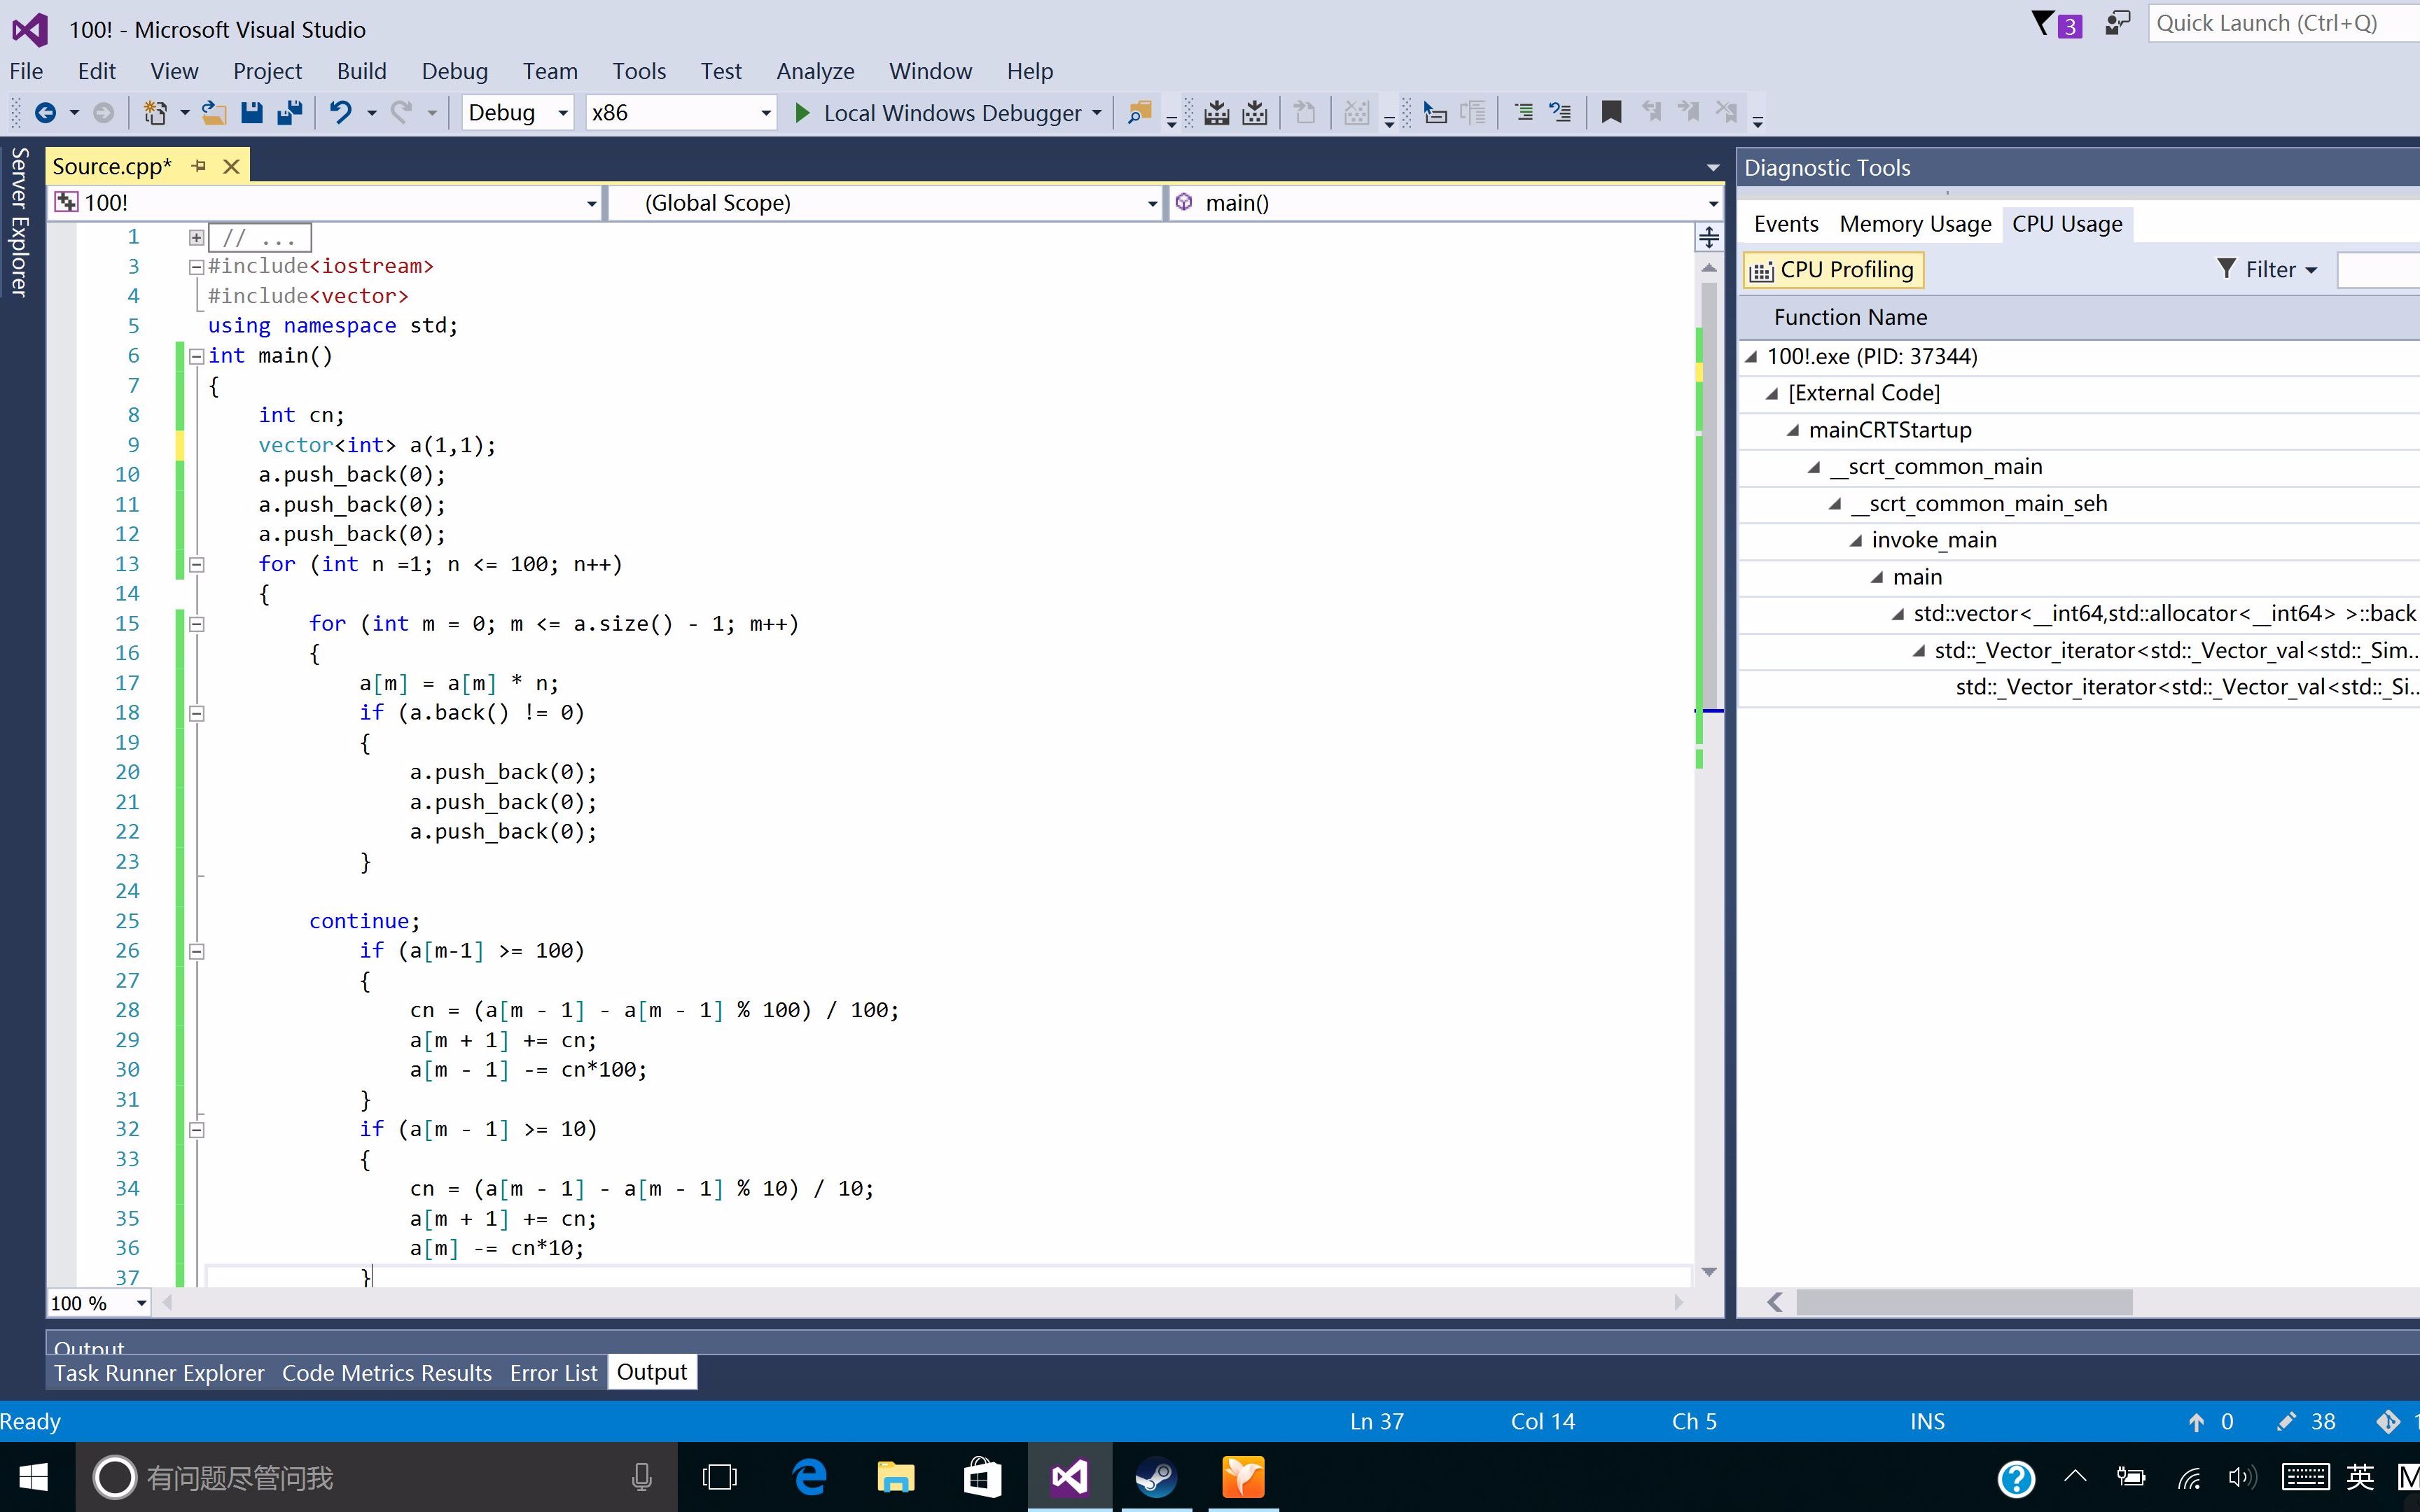The width and height of the screenshot is (2420, 1512).
Task: Switch the input language indicator 英
Action: pos(2360,1477)
